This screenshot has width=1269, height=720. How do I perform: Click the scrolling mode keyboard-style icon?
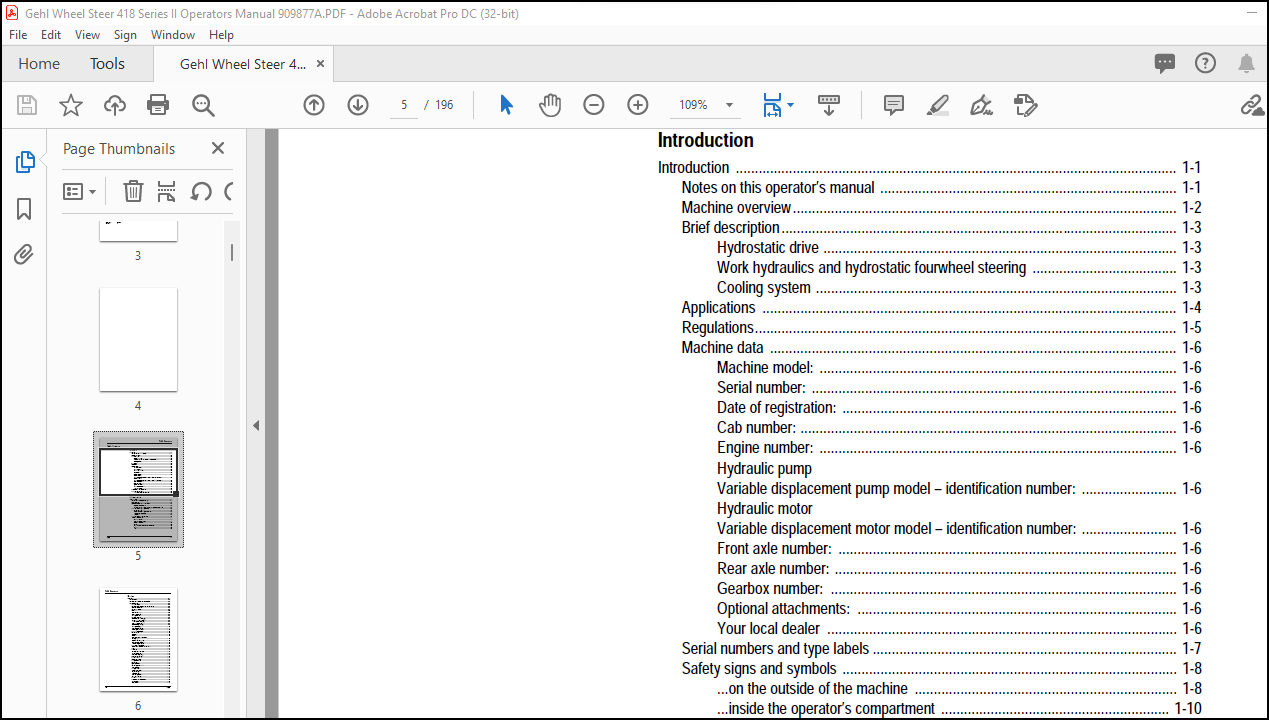click(829, 105)
